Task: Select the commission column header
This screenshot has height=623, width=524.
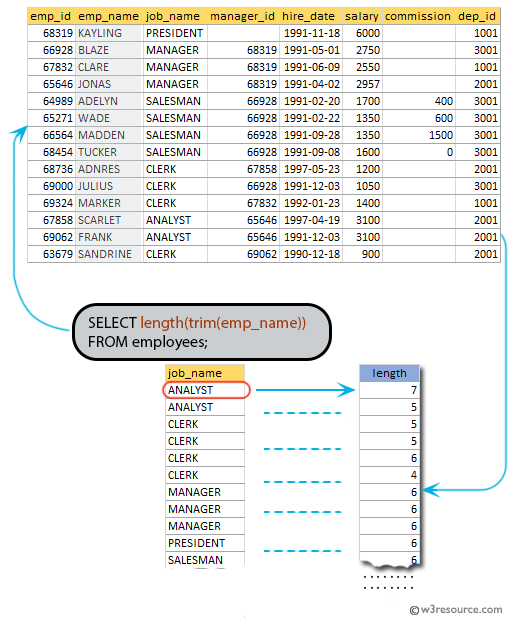Action: [418, 16]
